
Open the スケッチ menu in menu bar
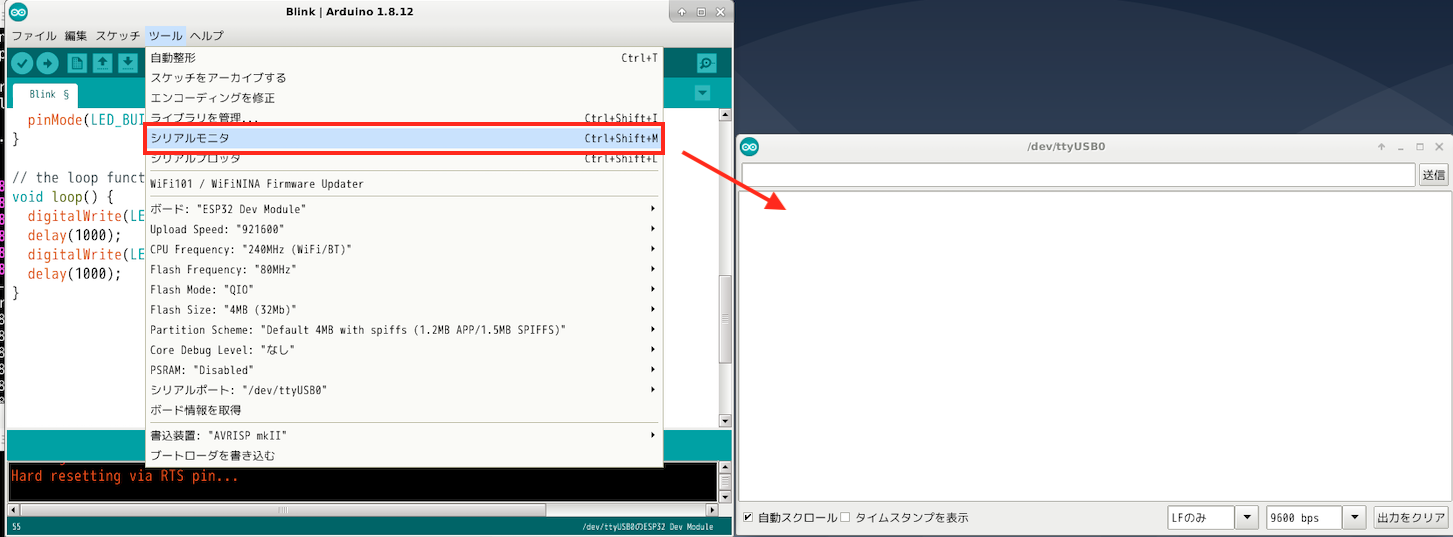[x=118, y=35]
